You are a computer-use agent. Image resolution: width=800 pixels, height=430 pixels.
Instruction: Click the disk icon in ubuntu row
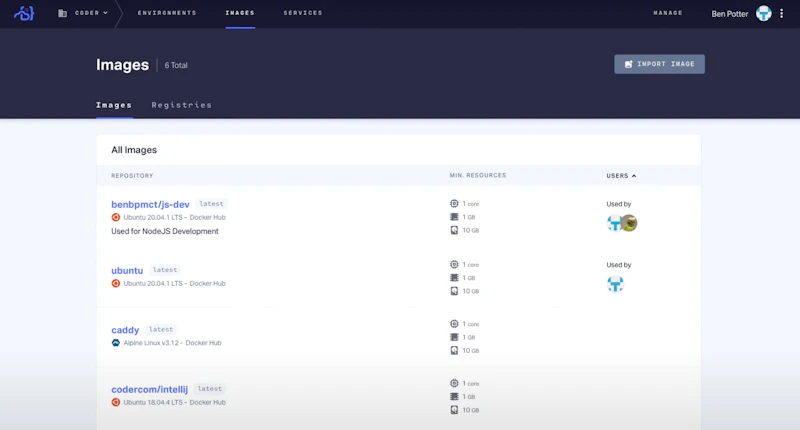(454, 291)
